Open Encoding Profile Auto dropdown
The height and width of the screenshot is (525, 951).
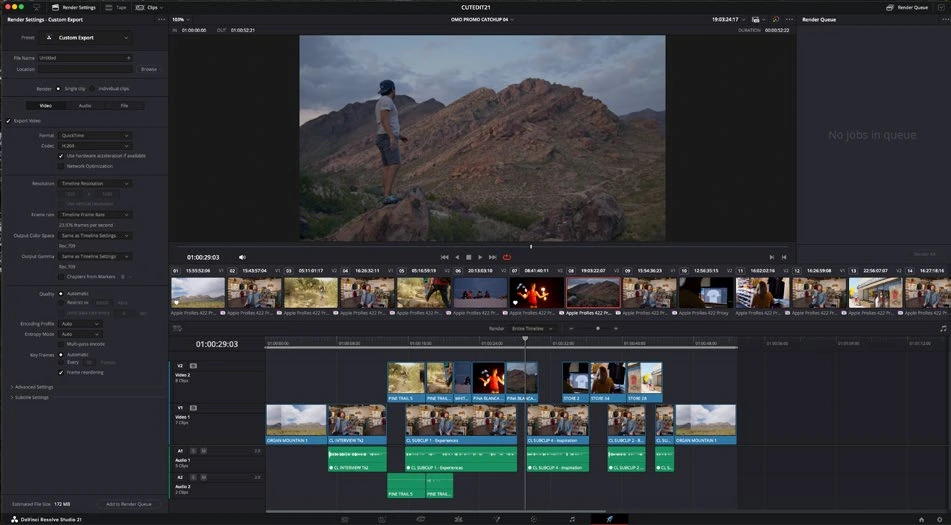click(x=80, y=324)
